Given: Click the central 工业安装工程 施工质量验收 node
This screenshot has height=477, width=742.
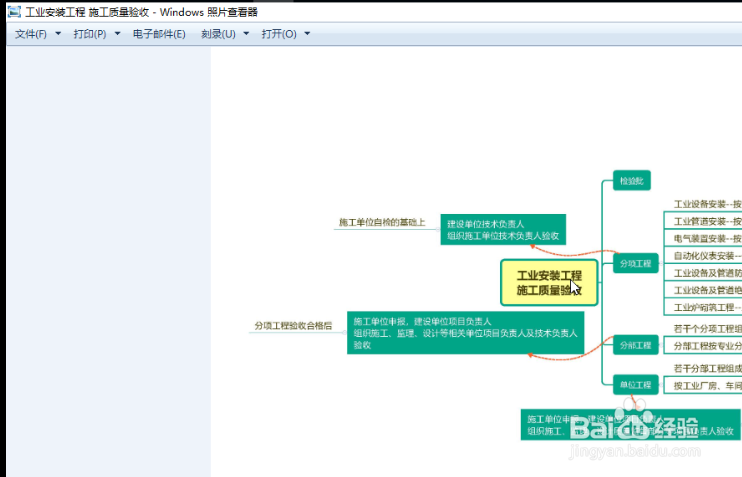Looking at the screenshot, I should click(x=549, y=283).
